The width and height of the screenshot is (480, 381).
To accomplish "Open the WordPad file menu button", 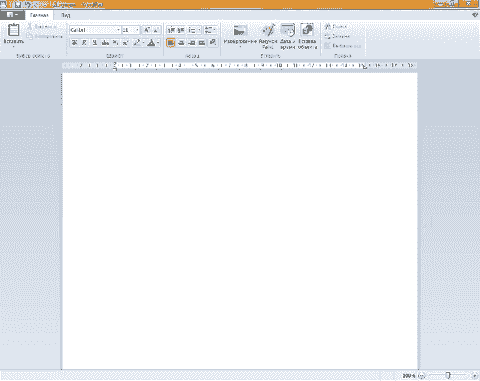I will click(x=12, y=15).
